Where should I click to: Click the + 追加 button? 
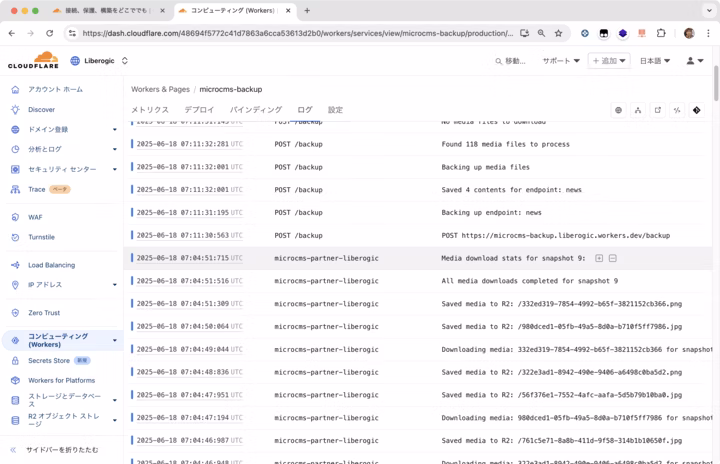610,61
